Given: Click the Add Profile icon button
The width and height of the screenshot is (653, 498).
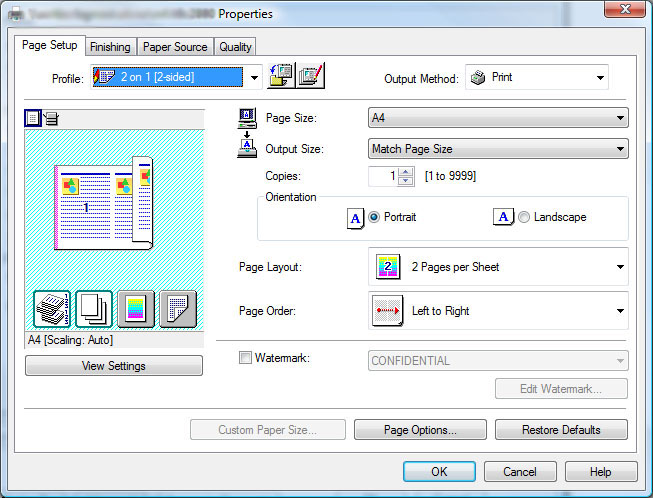Looking at the screenshot, I should point(281,75).
